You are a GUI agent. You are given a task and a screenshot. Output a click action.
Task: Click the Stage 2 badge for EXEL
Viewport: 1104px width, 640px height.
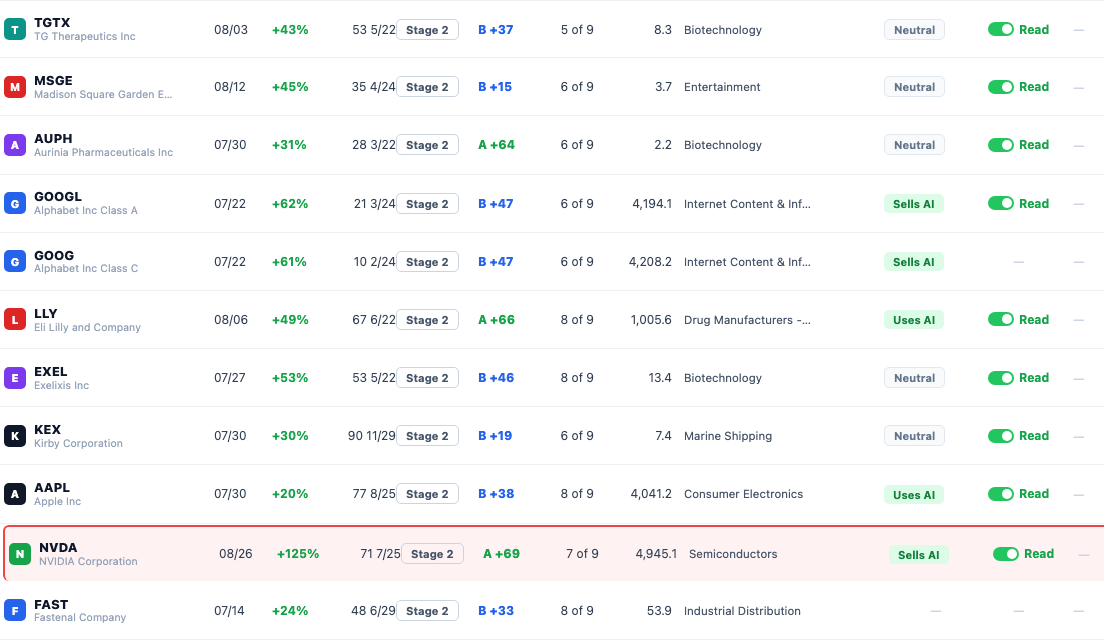click(x=427, y=378)
